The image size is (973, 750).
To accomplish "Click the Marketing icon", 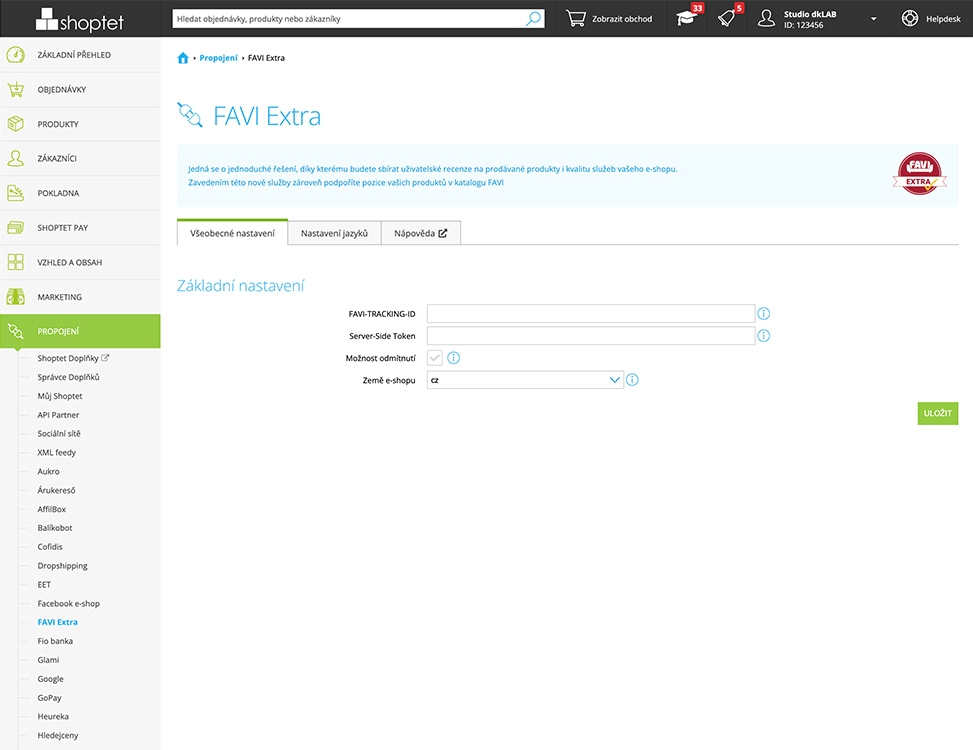I will click(16, 297).
